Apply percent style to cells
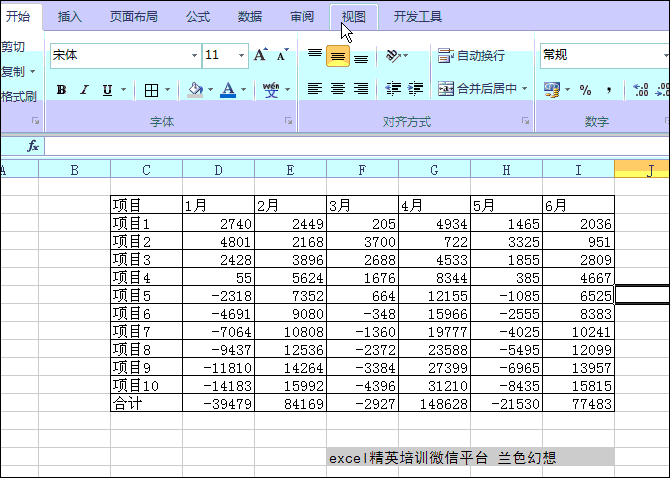The image size is (670, 478). [585, 90]
